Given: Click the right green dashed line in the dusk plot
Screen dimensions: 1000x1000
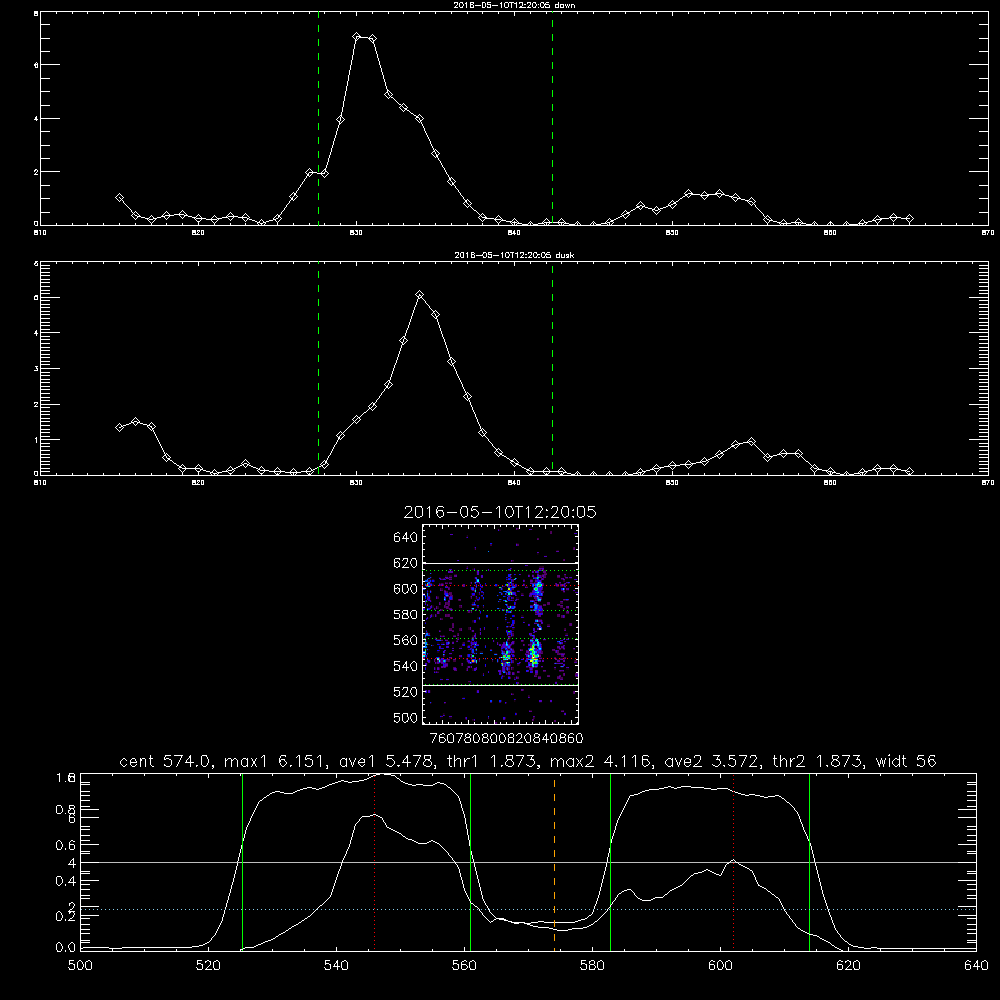Looking at the screenshot, I should tap(552, 368).
